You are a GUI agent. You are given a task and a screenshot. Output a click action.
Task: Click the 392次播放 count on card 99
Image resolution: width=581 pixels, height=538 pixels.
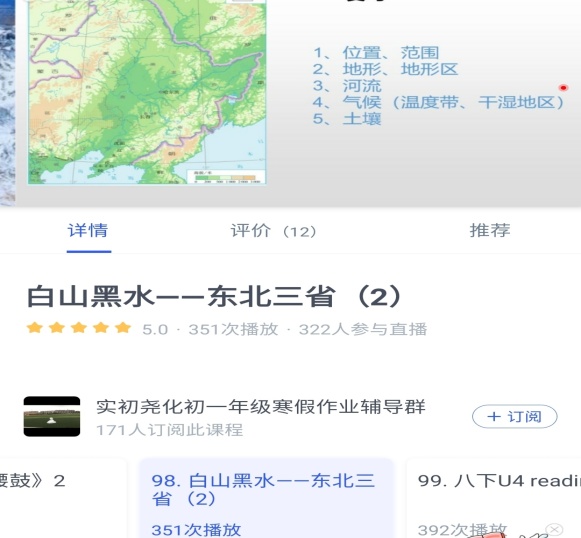pyautogui.click(x=462, y=530)
